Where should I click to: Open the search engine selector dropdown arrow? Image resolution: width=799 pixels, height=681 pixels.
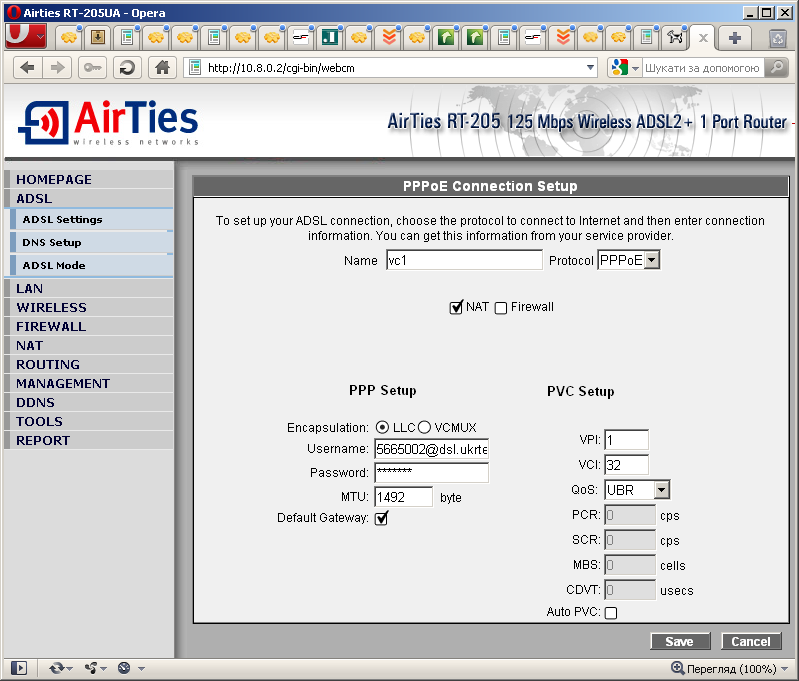click(635, 68)
